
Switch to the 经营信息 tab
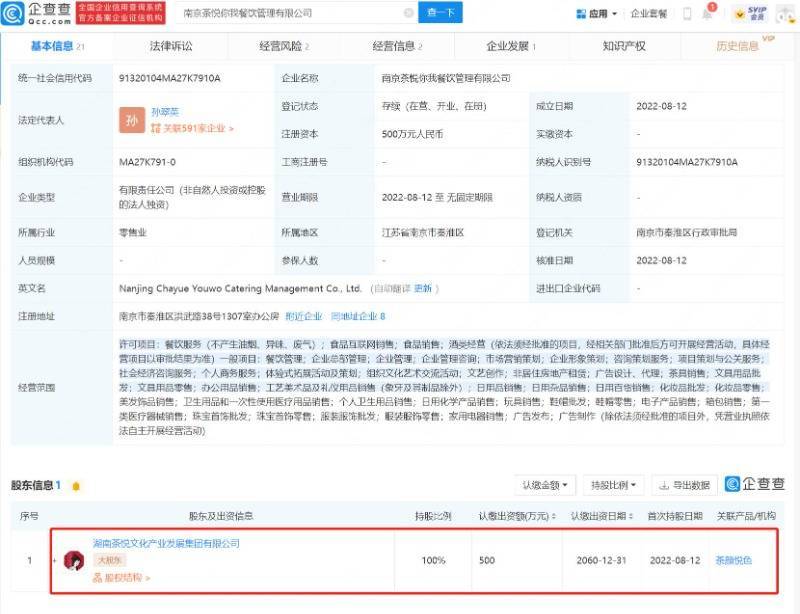397,46
